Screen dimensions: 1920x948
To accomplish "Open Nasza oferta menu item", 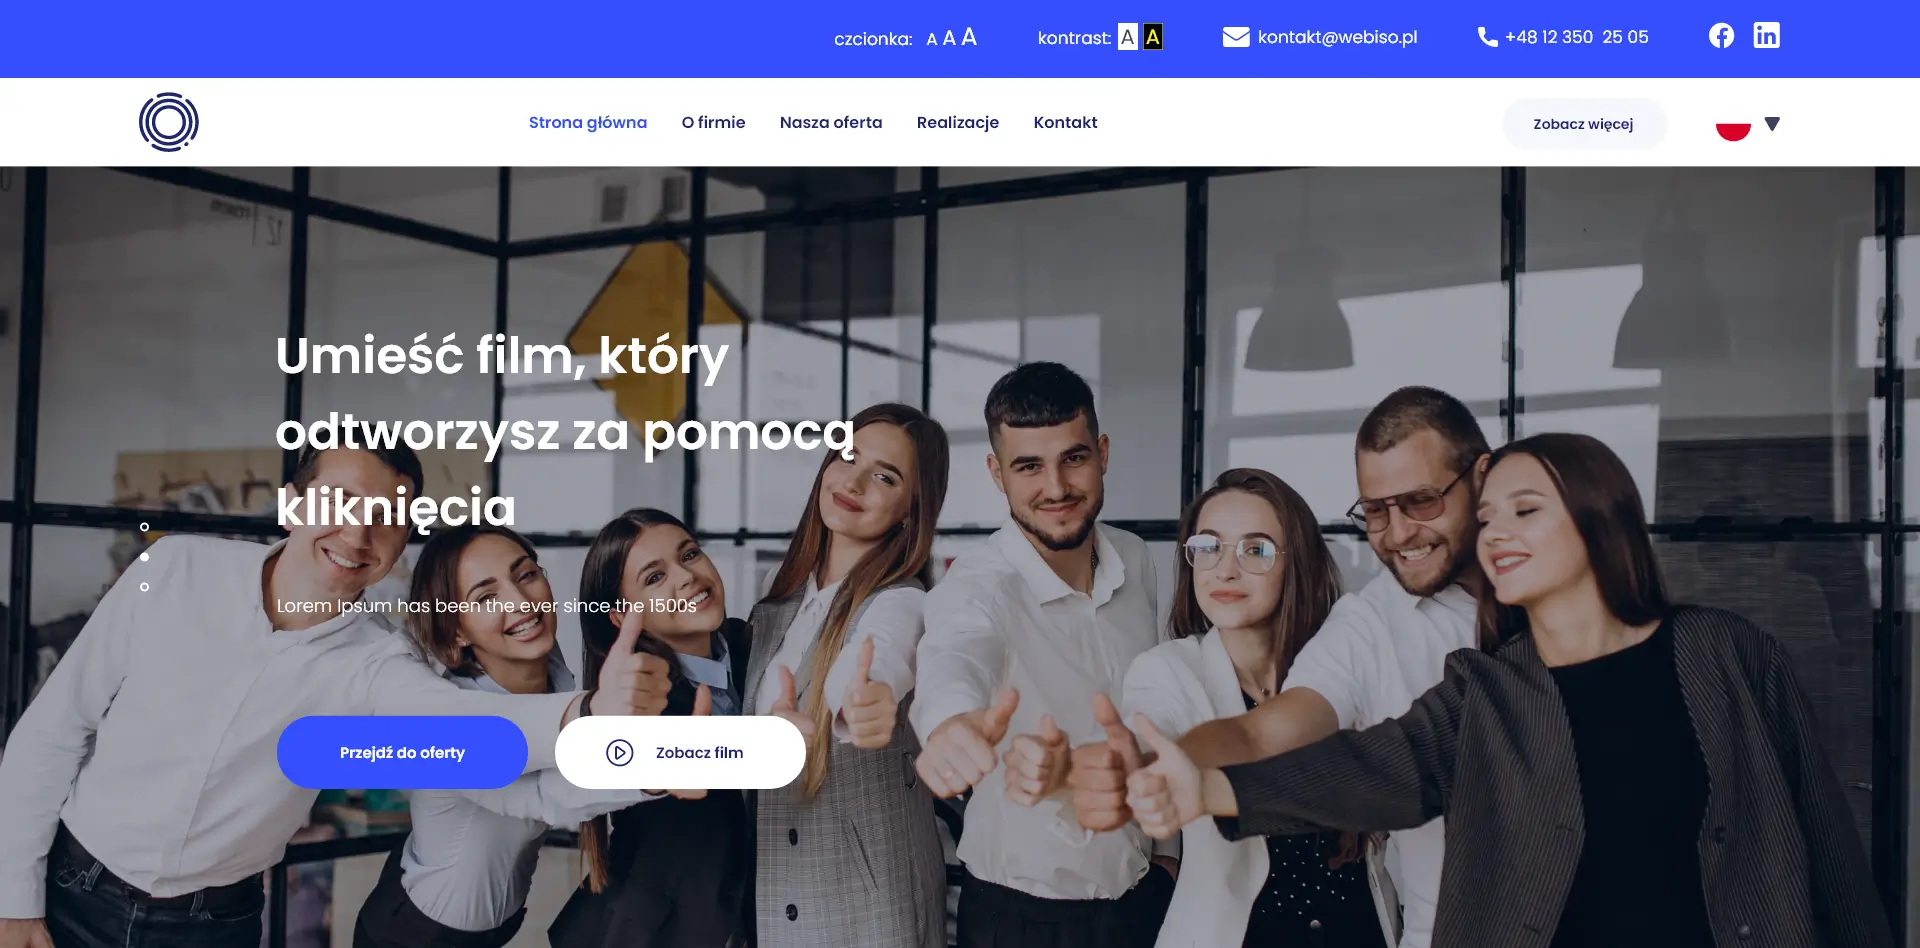I will 831,122.
